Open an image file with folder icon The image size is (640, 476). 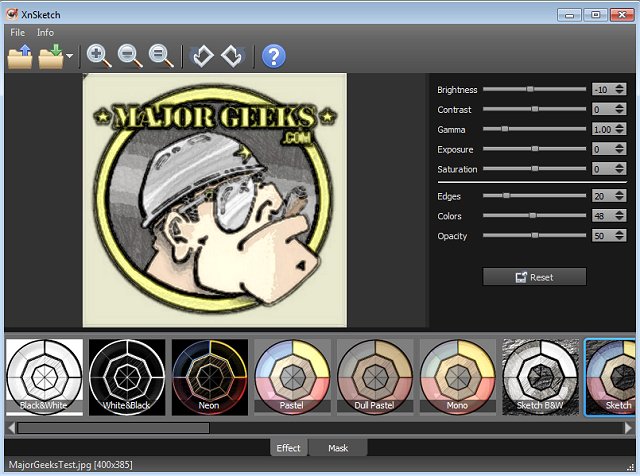[20, 56]
